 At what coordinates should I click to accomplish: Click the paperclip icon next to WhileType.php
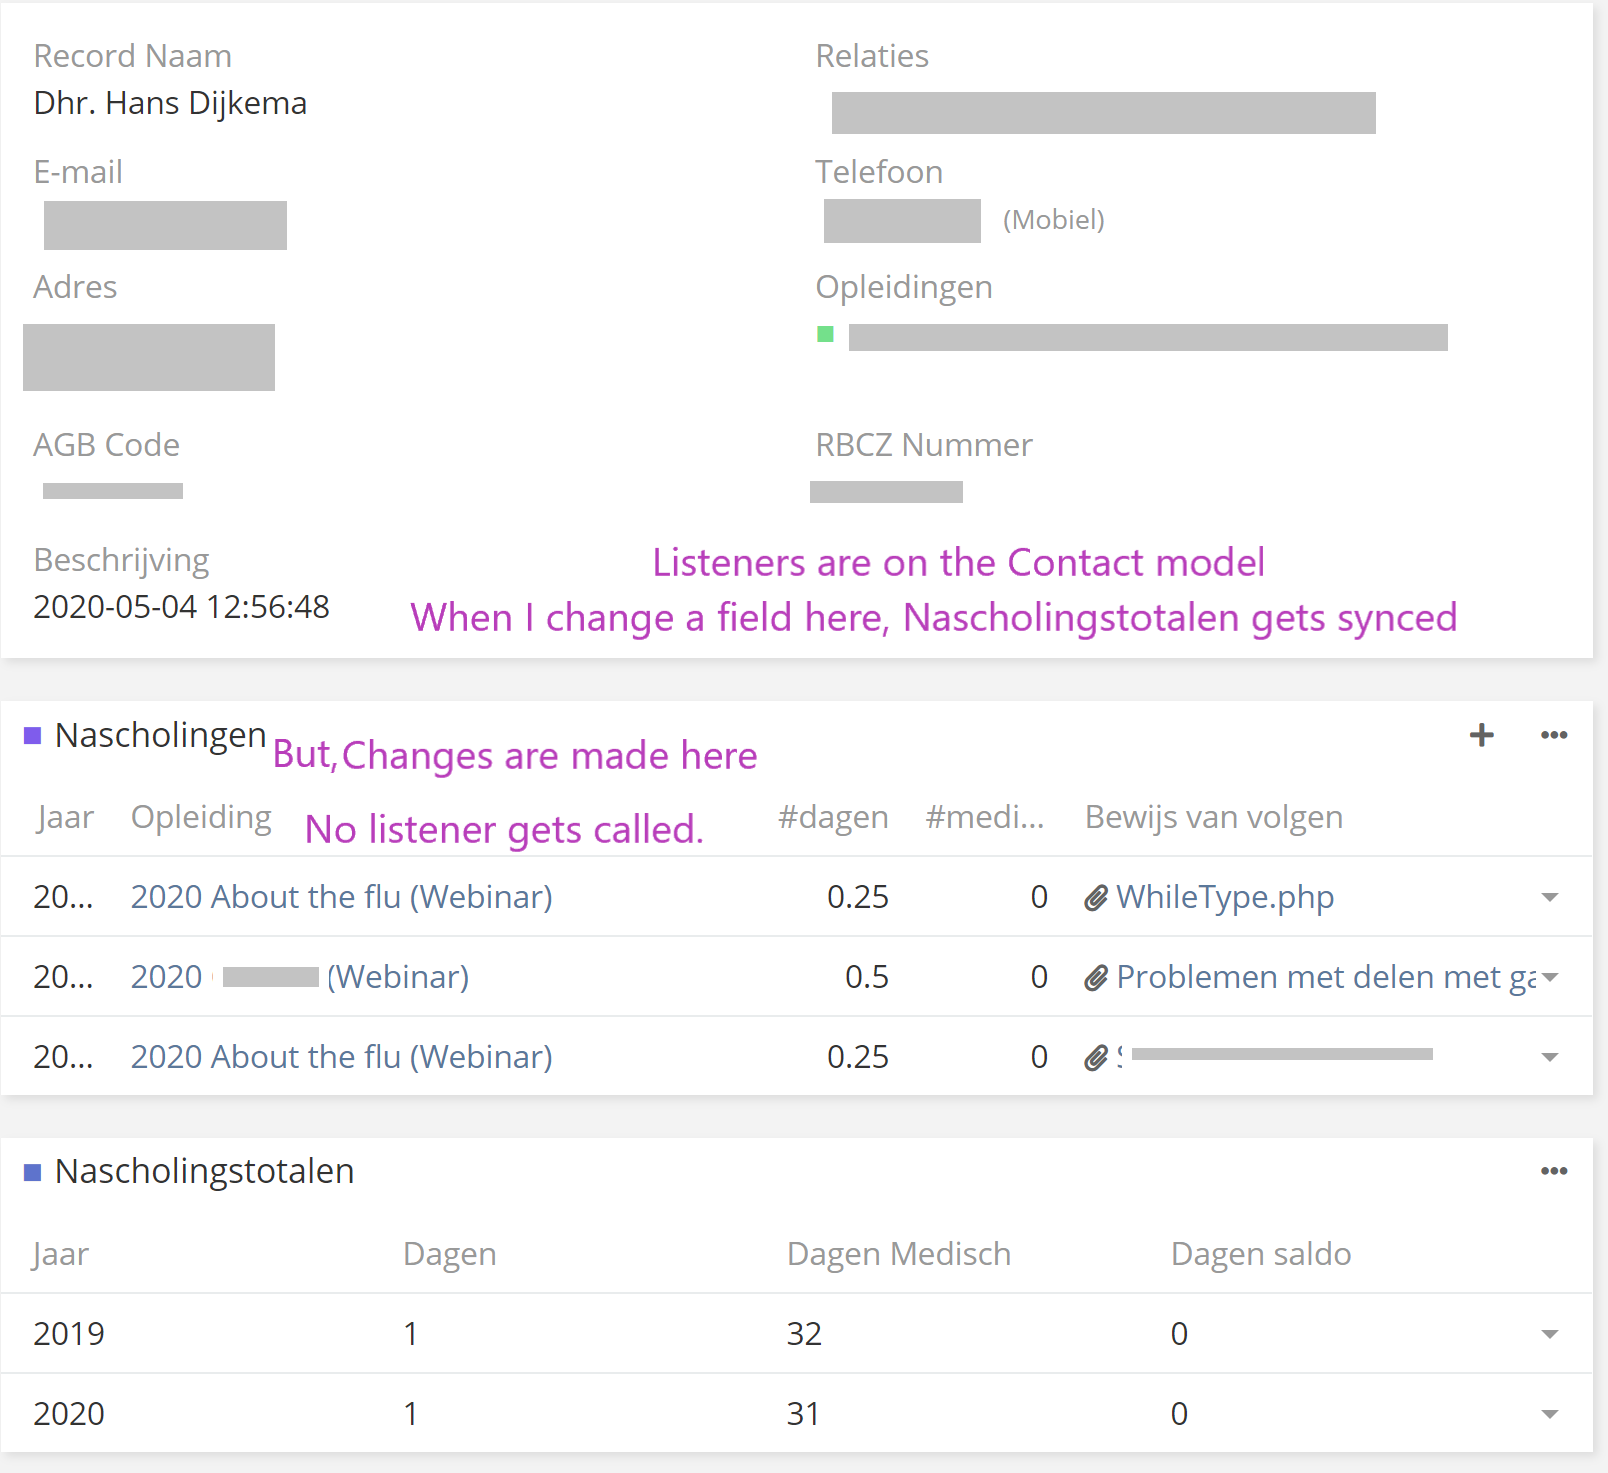click(x=1097, y=897)
